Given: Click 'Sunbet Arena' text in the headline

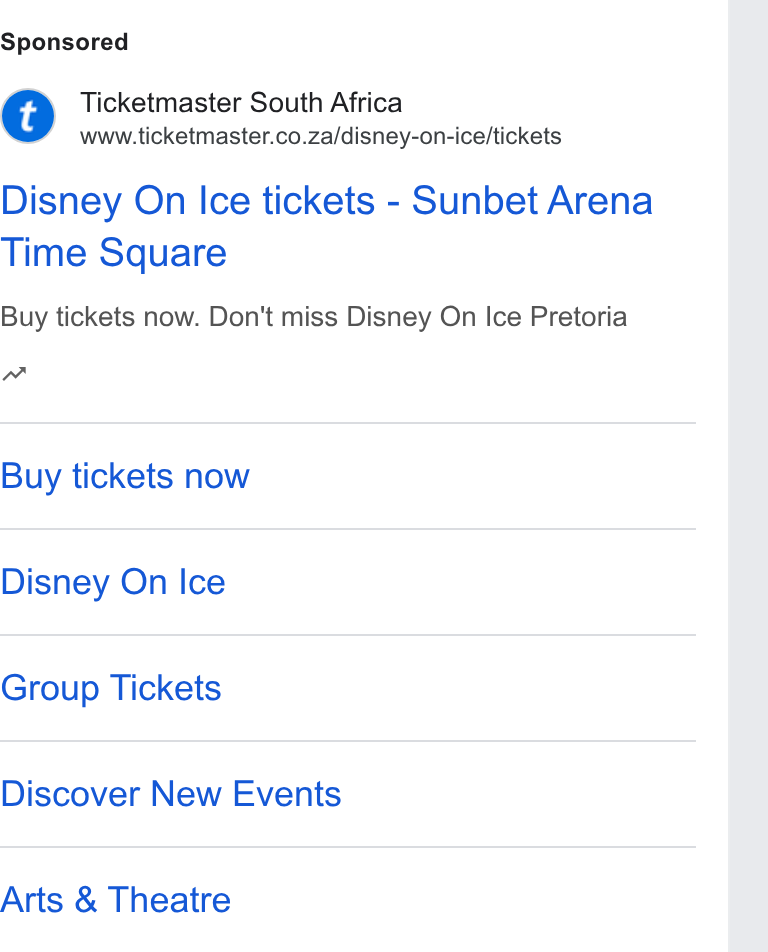Looking at the screenshot, I should pos(532,200).
